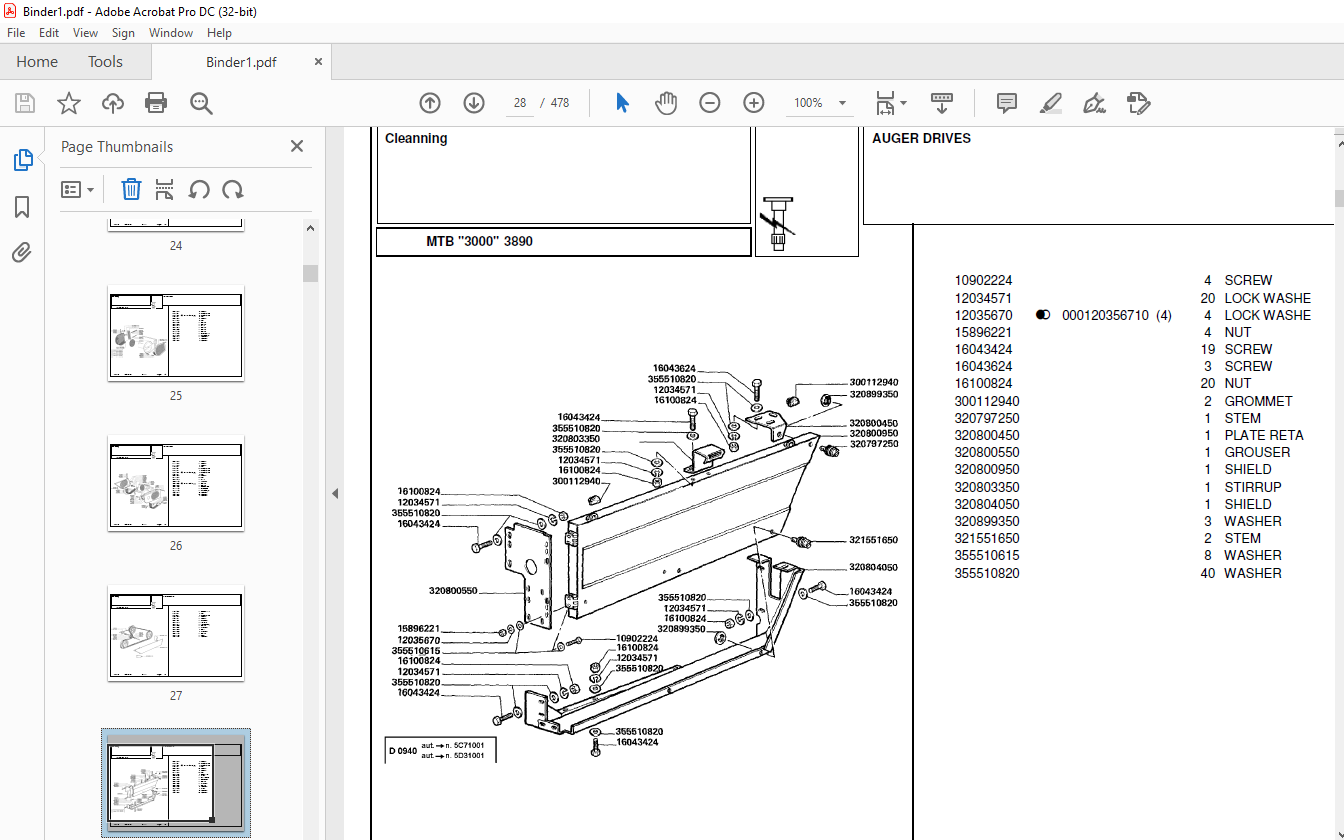
Task: Go to next page arrow
Action: pyautogui.click(x=474, y=103)
